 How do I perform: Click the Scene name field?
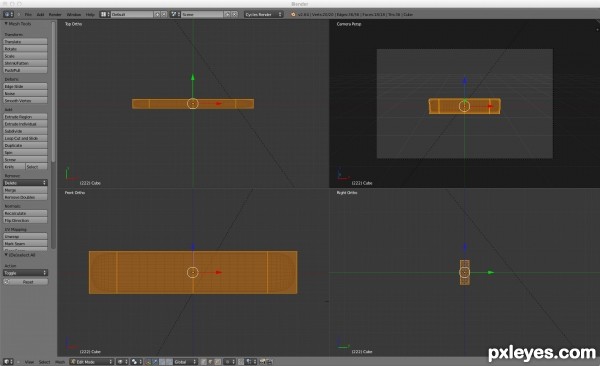pos(202,14)
